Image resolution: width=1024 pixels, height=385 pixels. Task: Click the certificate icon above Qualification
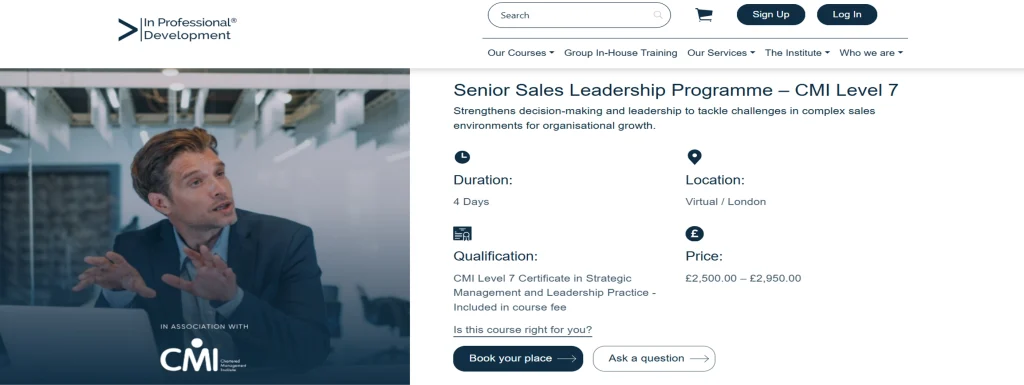[x=462, y=234]
